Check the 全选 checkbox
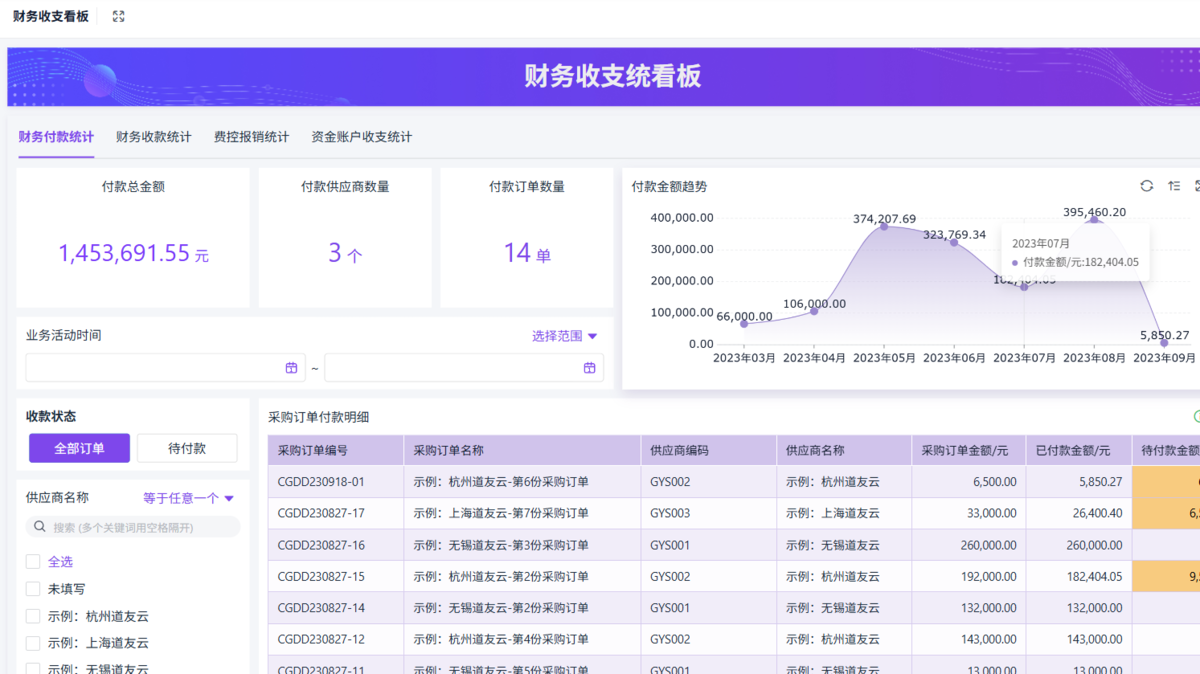1200x674 pixels. coord(33,562)
